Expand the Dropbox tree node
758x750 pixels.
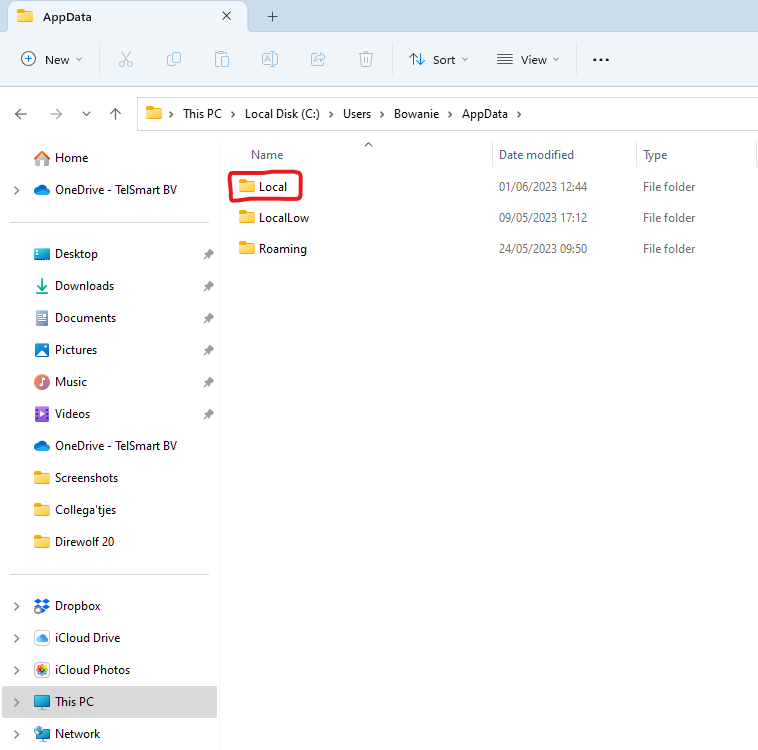coord(16,606)
